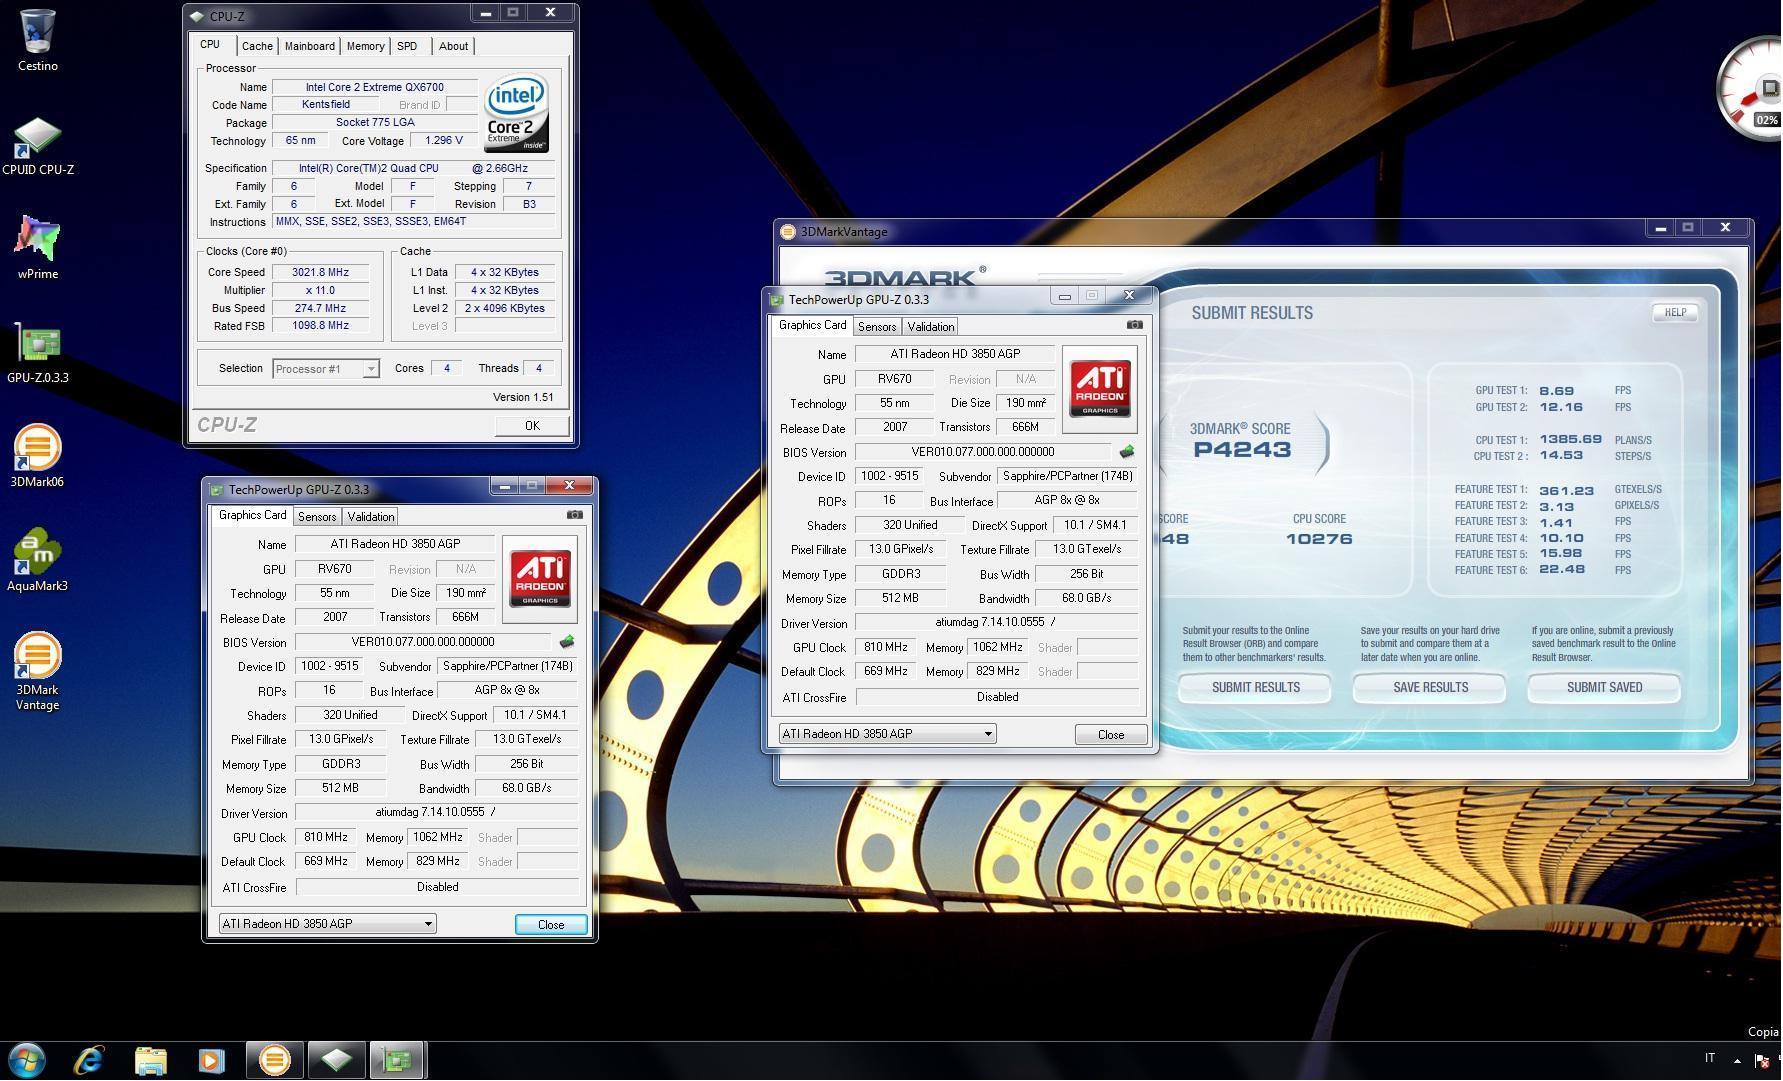Switch to 3DMark Vantage taskbar button
1783x1081 pixels.
tap(274, 1060)
